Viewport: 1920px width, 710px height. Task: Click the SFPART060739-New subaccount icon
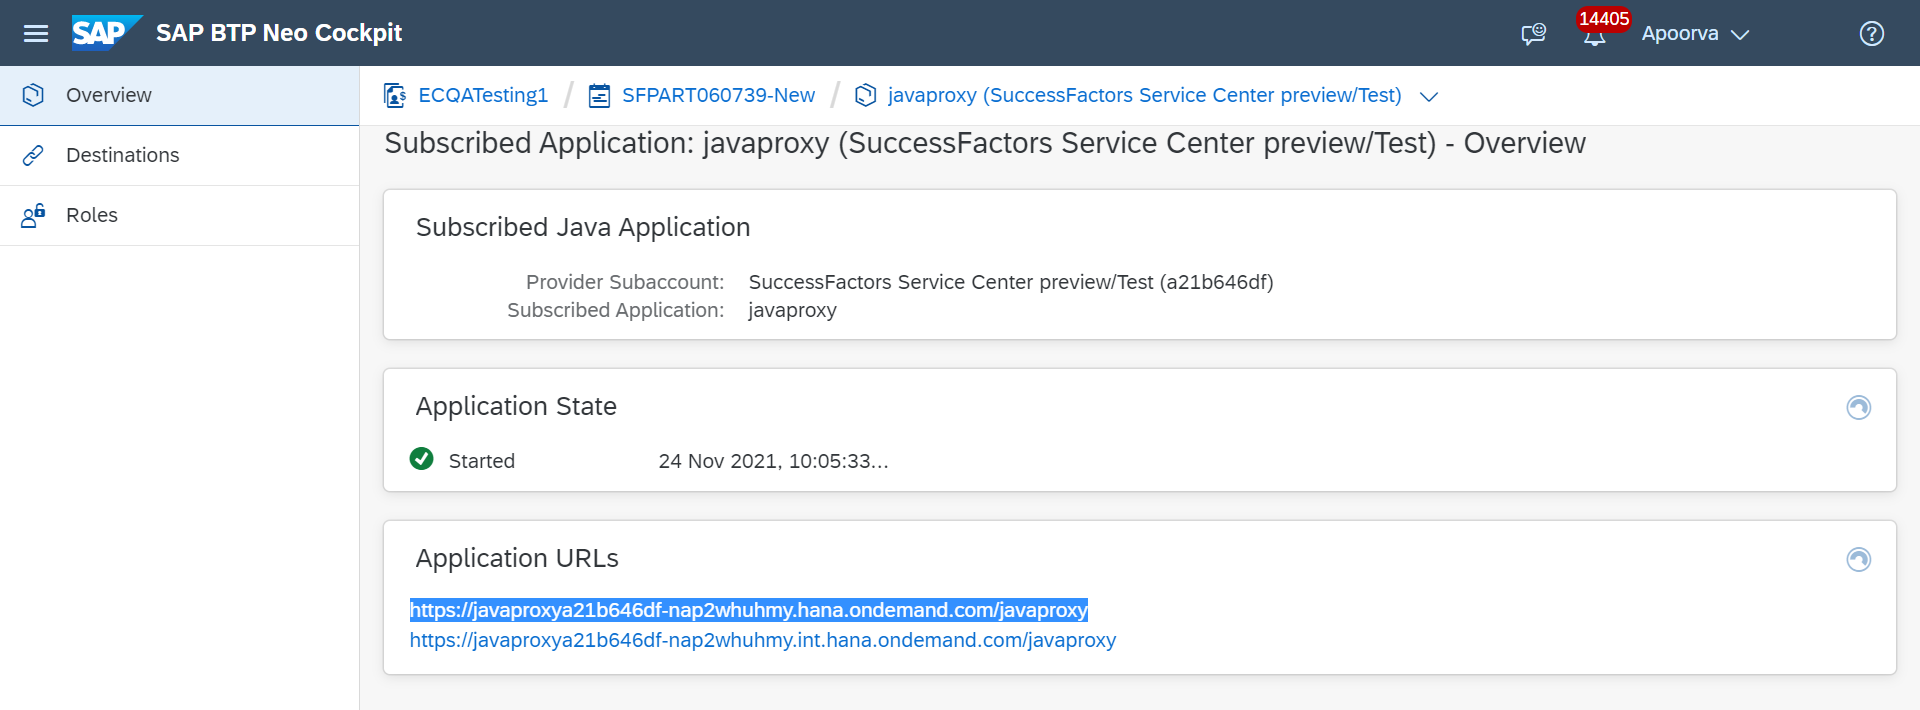coord(599,95)
